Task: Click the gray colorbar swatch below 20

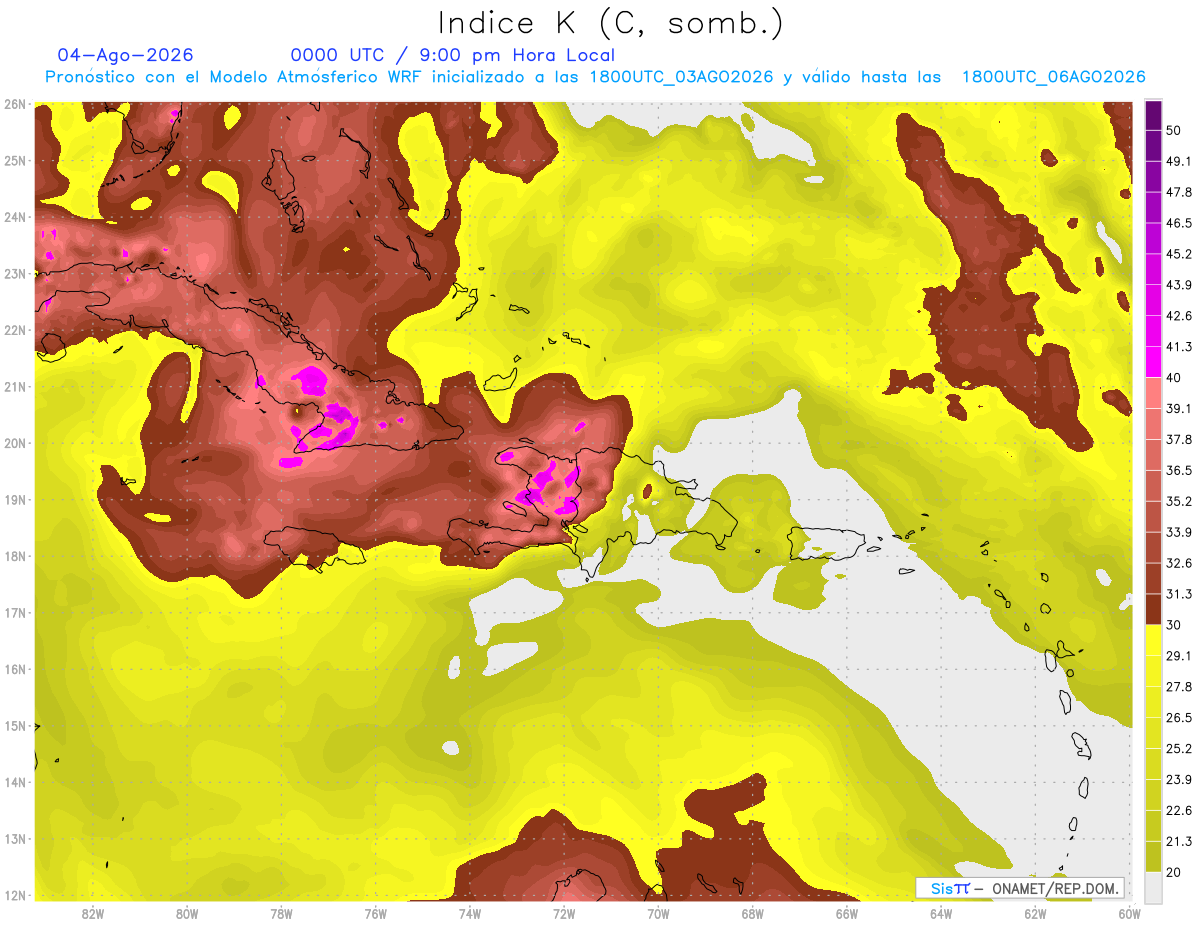Action: pyautogui.click(x=1153, y=886)
